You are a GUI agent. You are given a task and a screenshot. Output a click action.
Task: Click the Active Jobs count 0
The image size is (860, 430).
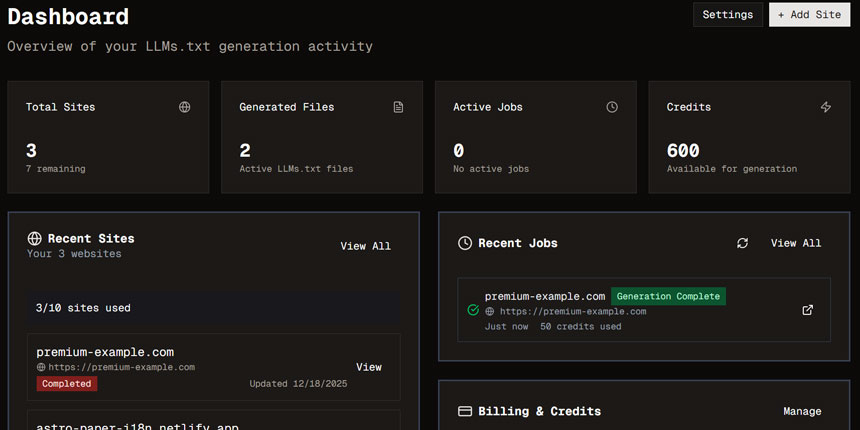(x=459, y=150)
